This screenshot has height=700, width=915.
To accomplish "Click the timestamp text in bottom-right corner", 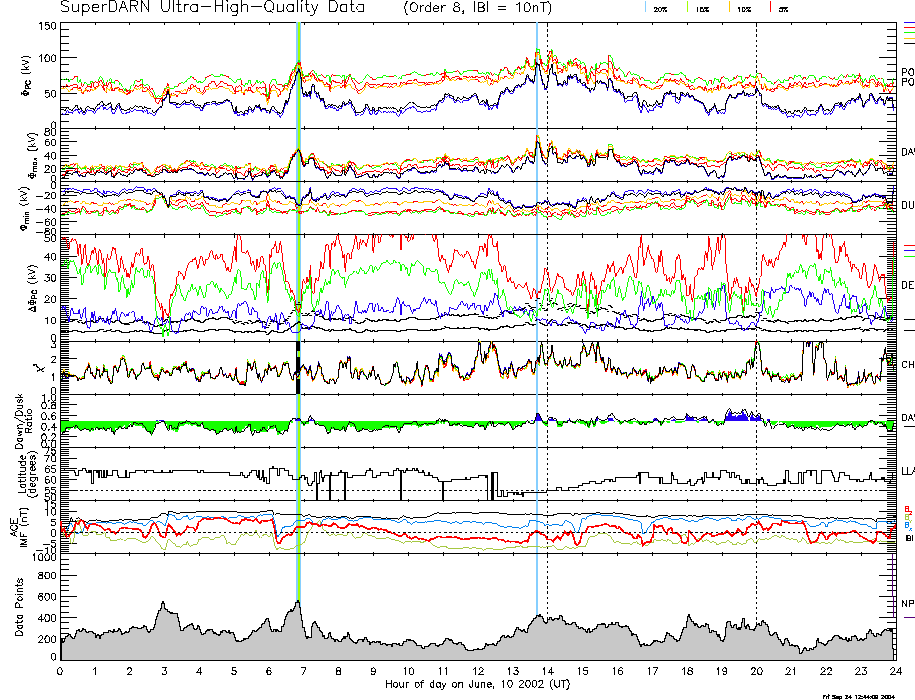I will (858, 696).
